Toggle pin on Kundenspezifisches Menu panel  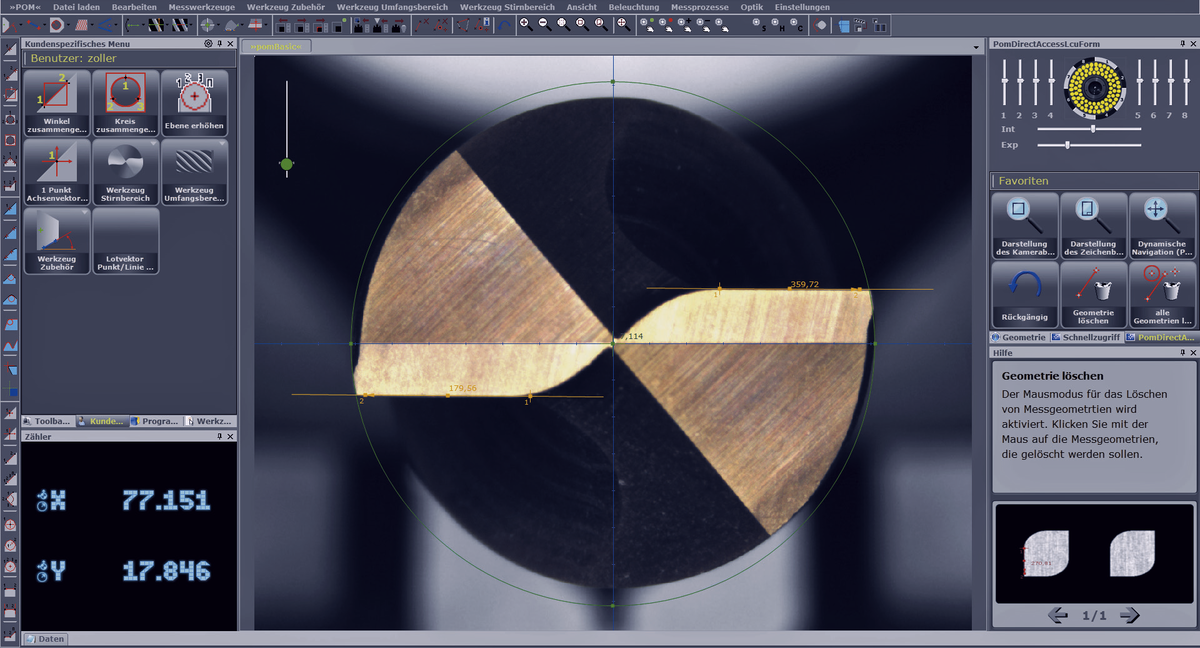pyautogui.click(x=219, y=44)
